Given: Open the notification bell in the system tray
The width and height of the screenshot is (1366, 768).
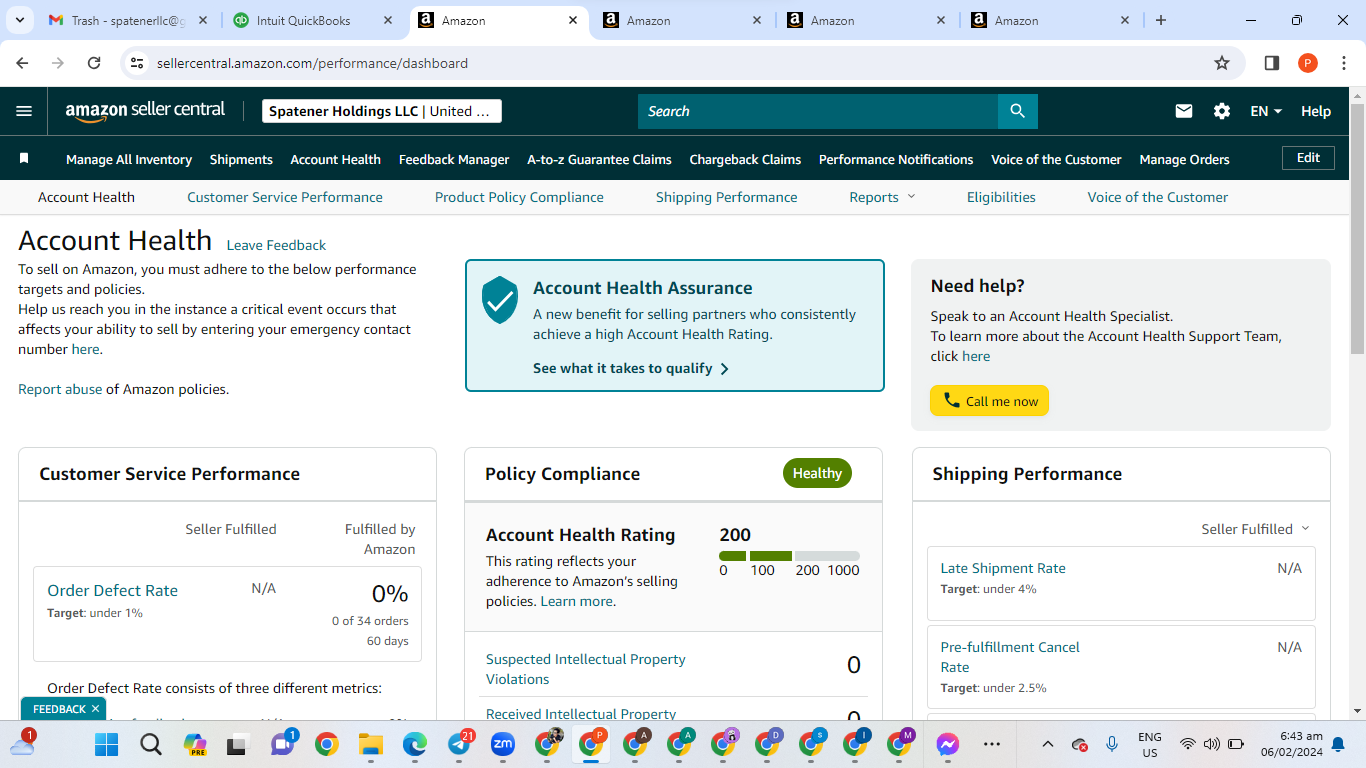Looking at the screenshot, I should 1338,744.
